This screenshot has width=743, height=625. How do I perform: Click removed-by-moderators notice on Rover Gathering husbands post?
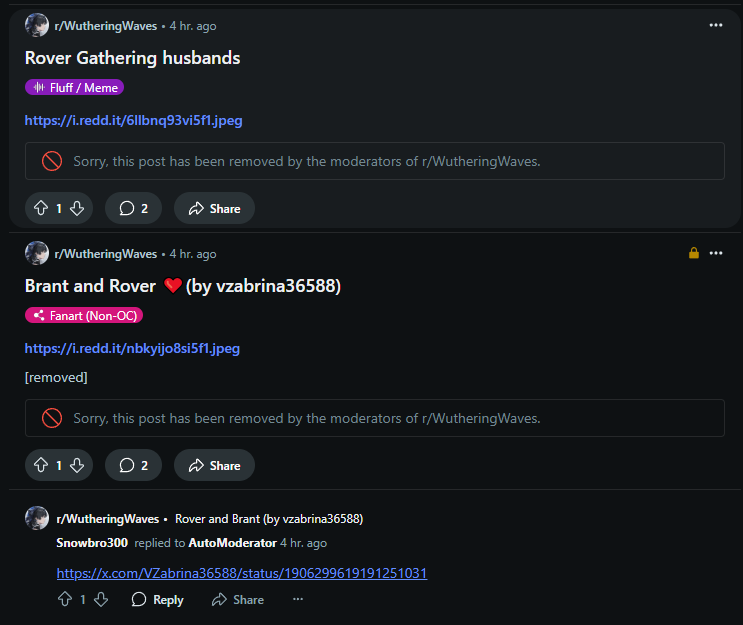click(375, 161)
